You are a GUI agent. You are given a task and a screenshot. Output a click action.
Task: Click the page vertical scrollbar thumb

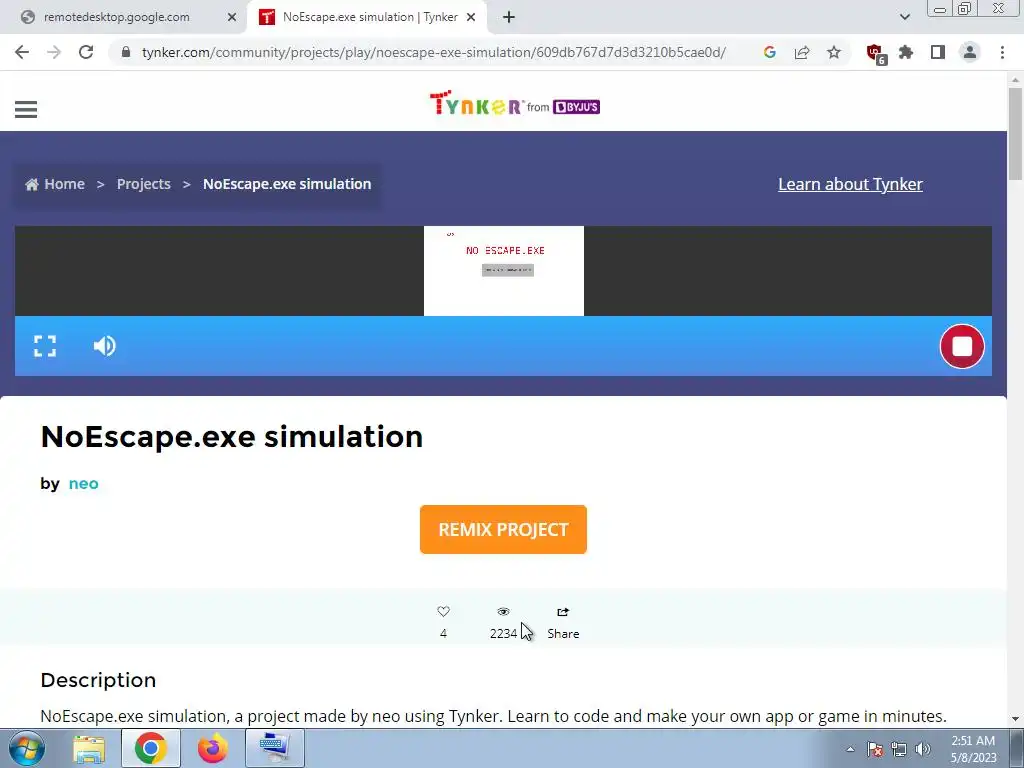click(x=1015, y=134)
